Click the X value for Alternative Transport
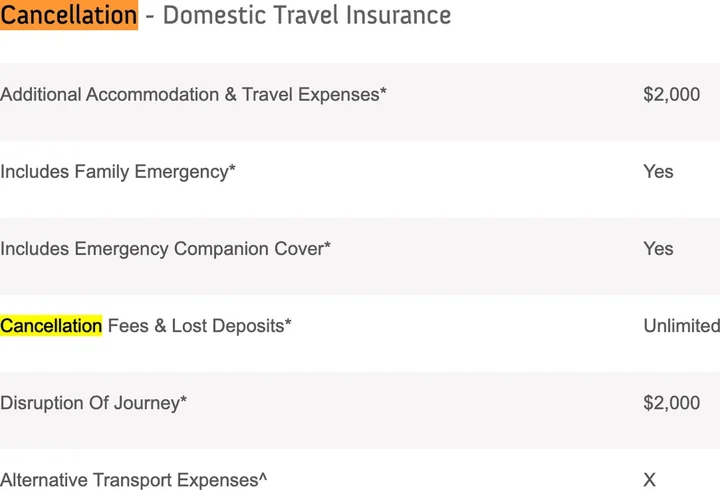The image size is (720, 490). (x=650, y=480)
